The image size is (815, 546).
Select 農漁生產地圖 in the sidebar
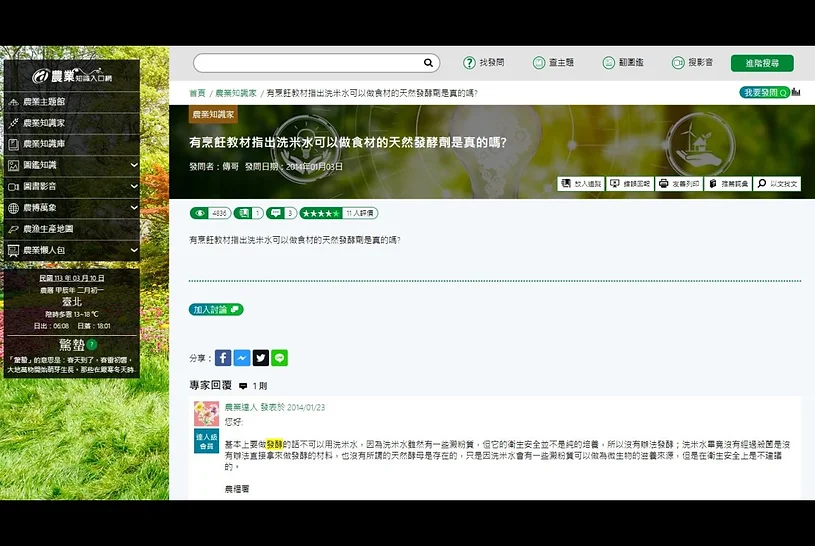(48, 229)
